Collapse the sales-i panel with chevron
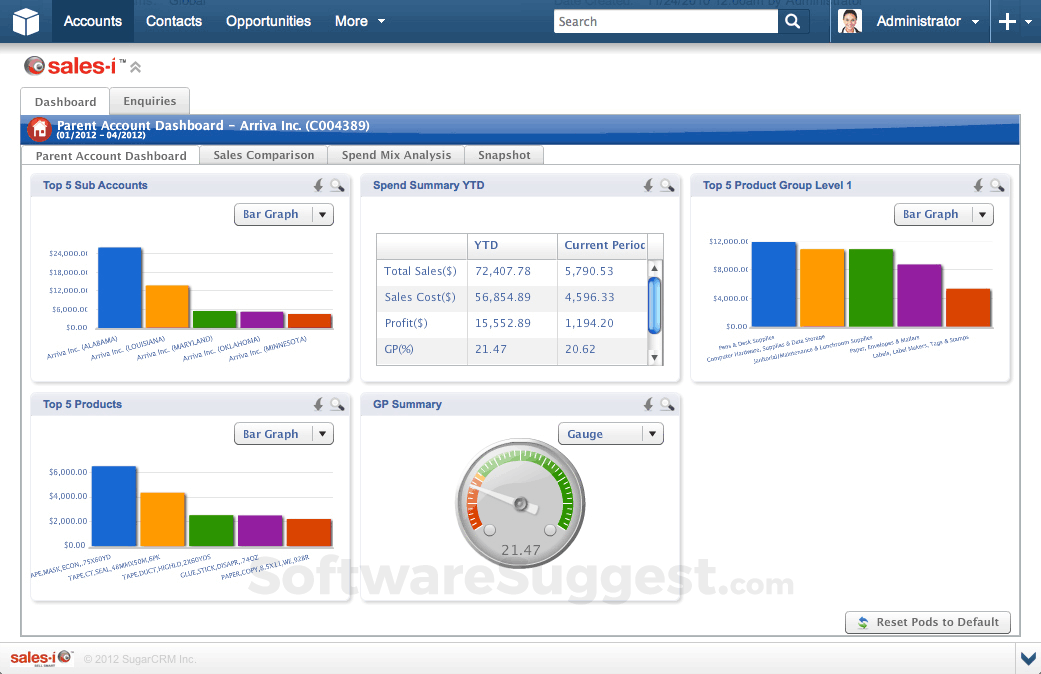The height and width of the screenshot is (674, 1041). 136,67
